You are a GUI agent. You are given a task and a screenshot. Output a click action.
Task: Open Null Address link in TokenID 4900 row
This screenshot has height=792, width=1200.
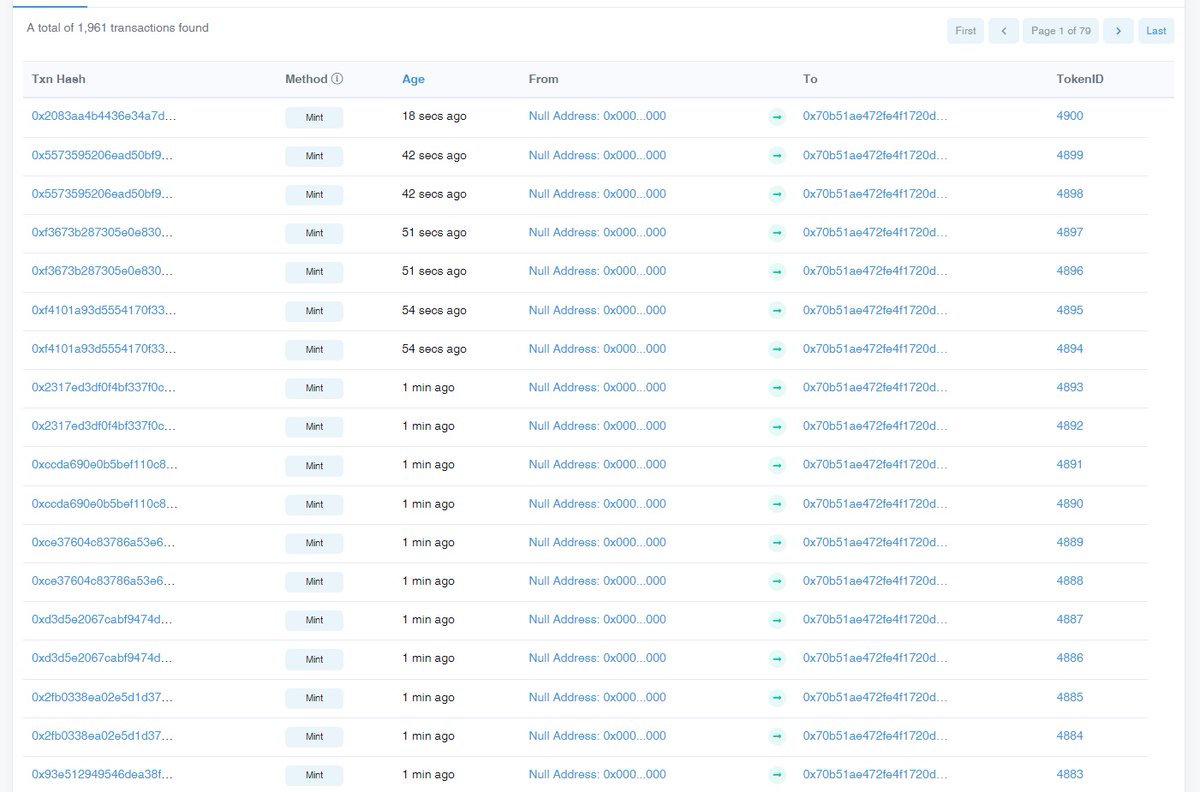click(597, 116)
